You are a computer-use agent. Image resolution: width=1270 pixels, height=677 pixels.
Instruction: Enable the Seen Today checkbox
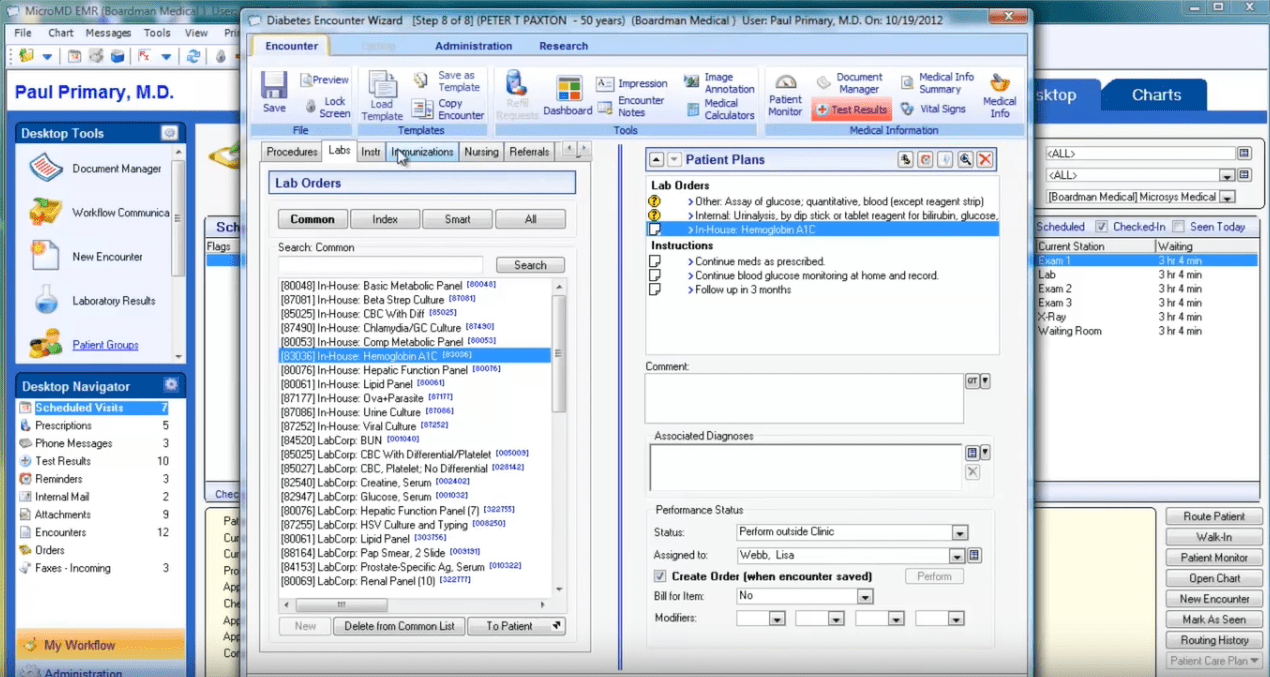point(1178,227)
